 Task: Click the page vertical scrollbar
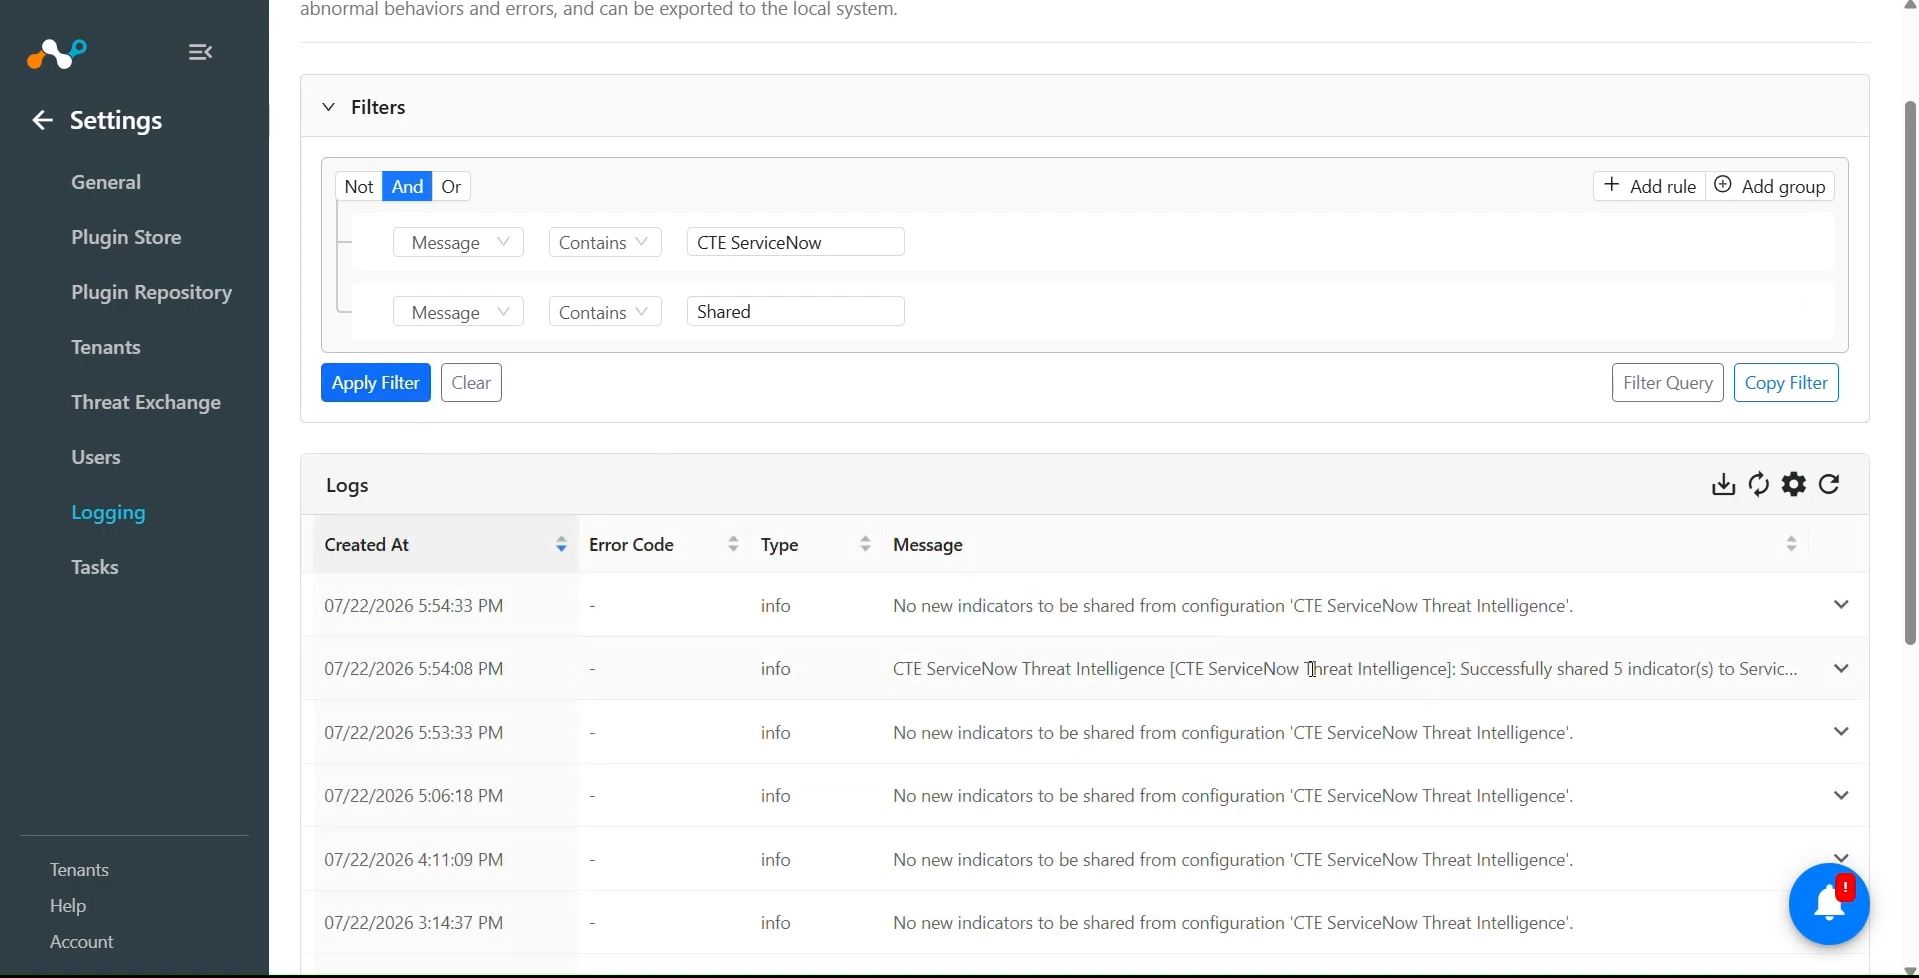[x=1910, y=372]
